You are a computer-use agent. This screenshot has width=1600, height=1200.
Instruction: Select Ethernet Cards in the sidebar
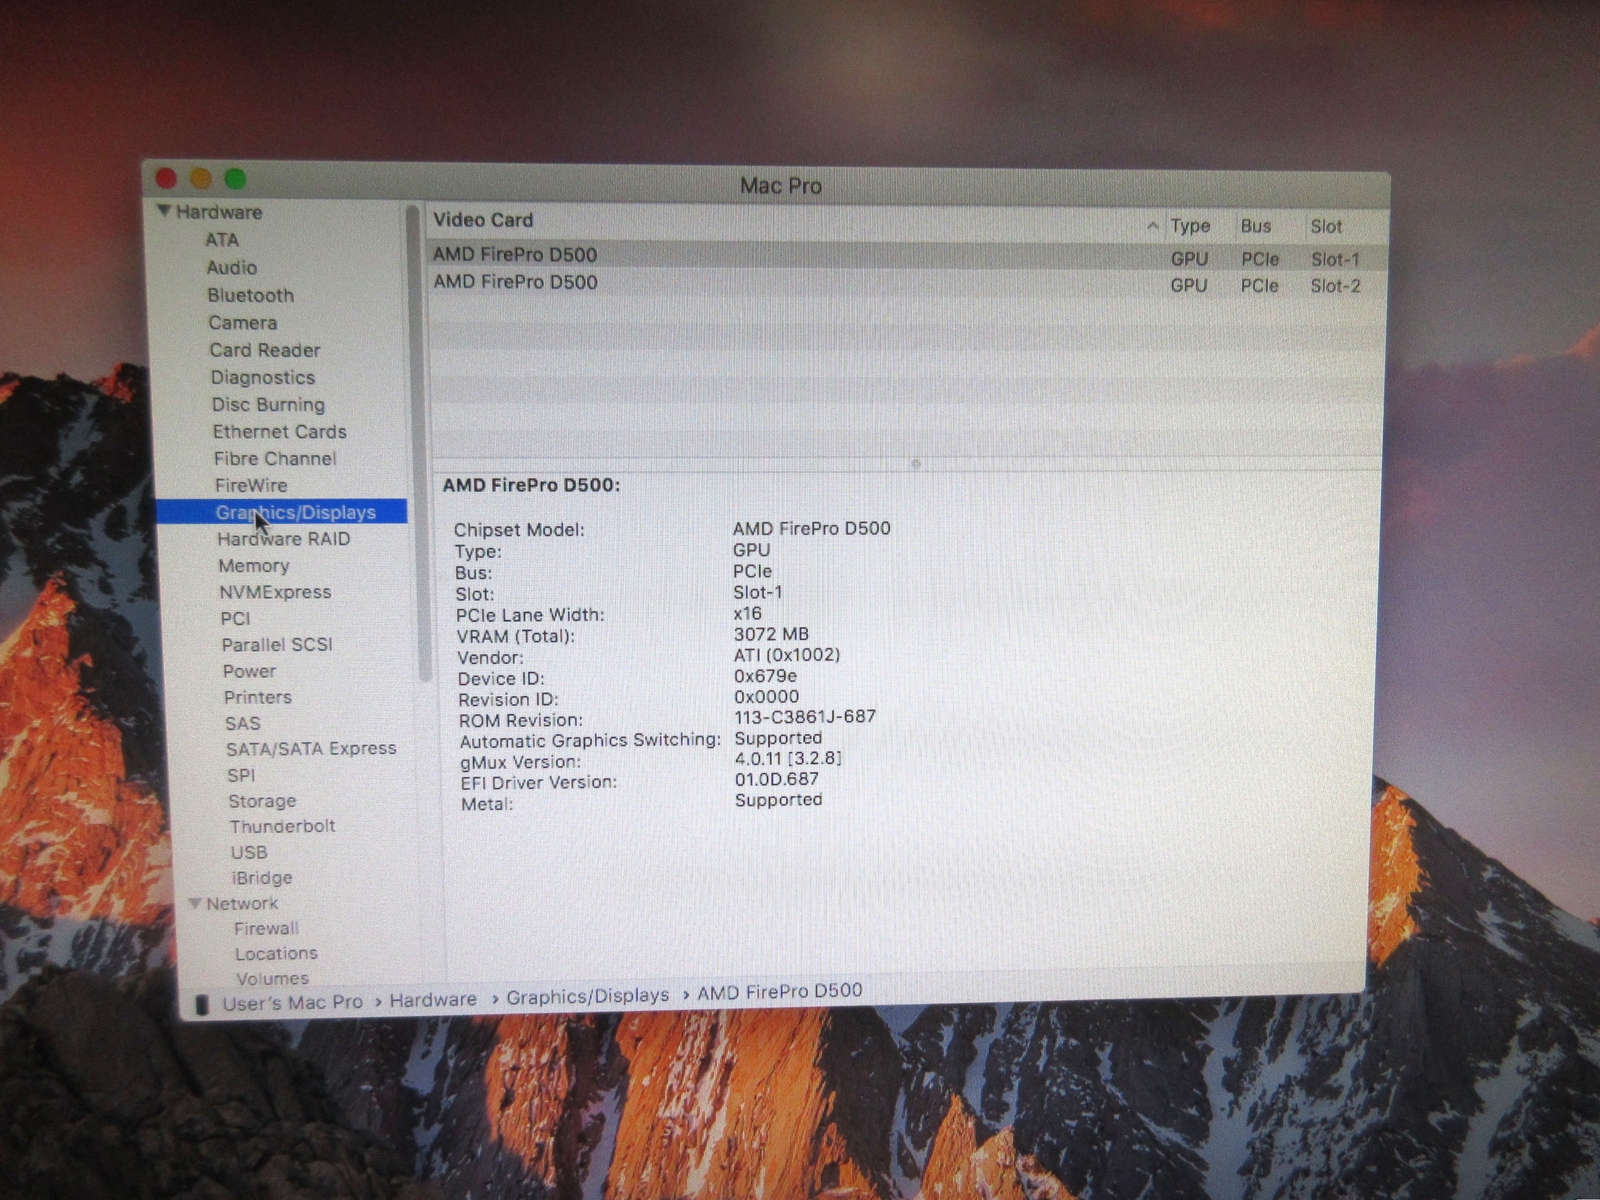279,431
